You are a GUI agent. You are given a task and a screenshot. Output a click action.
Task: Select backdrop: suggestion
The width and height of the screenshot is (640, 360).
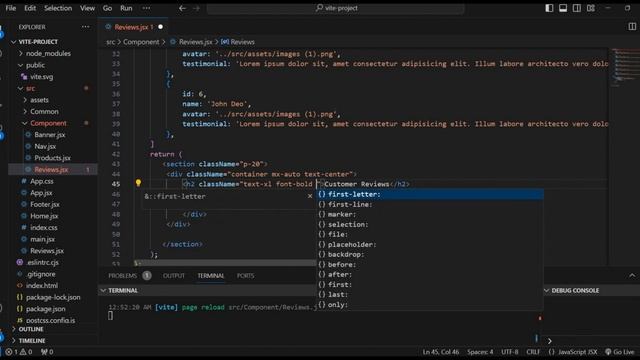tap(430, 254)
